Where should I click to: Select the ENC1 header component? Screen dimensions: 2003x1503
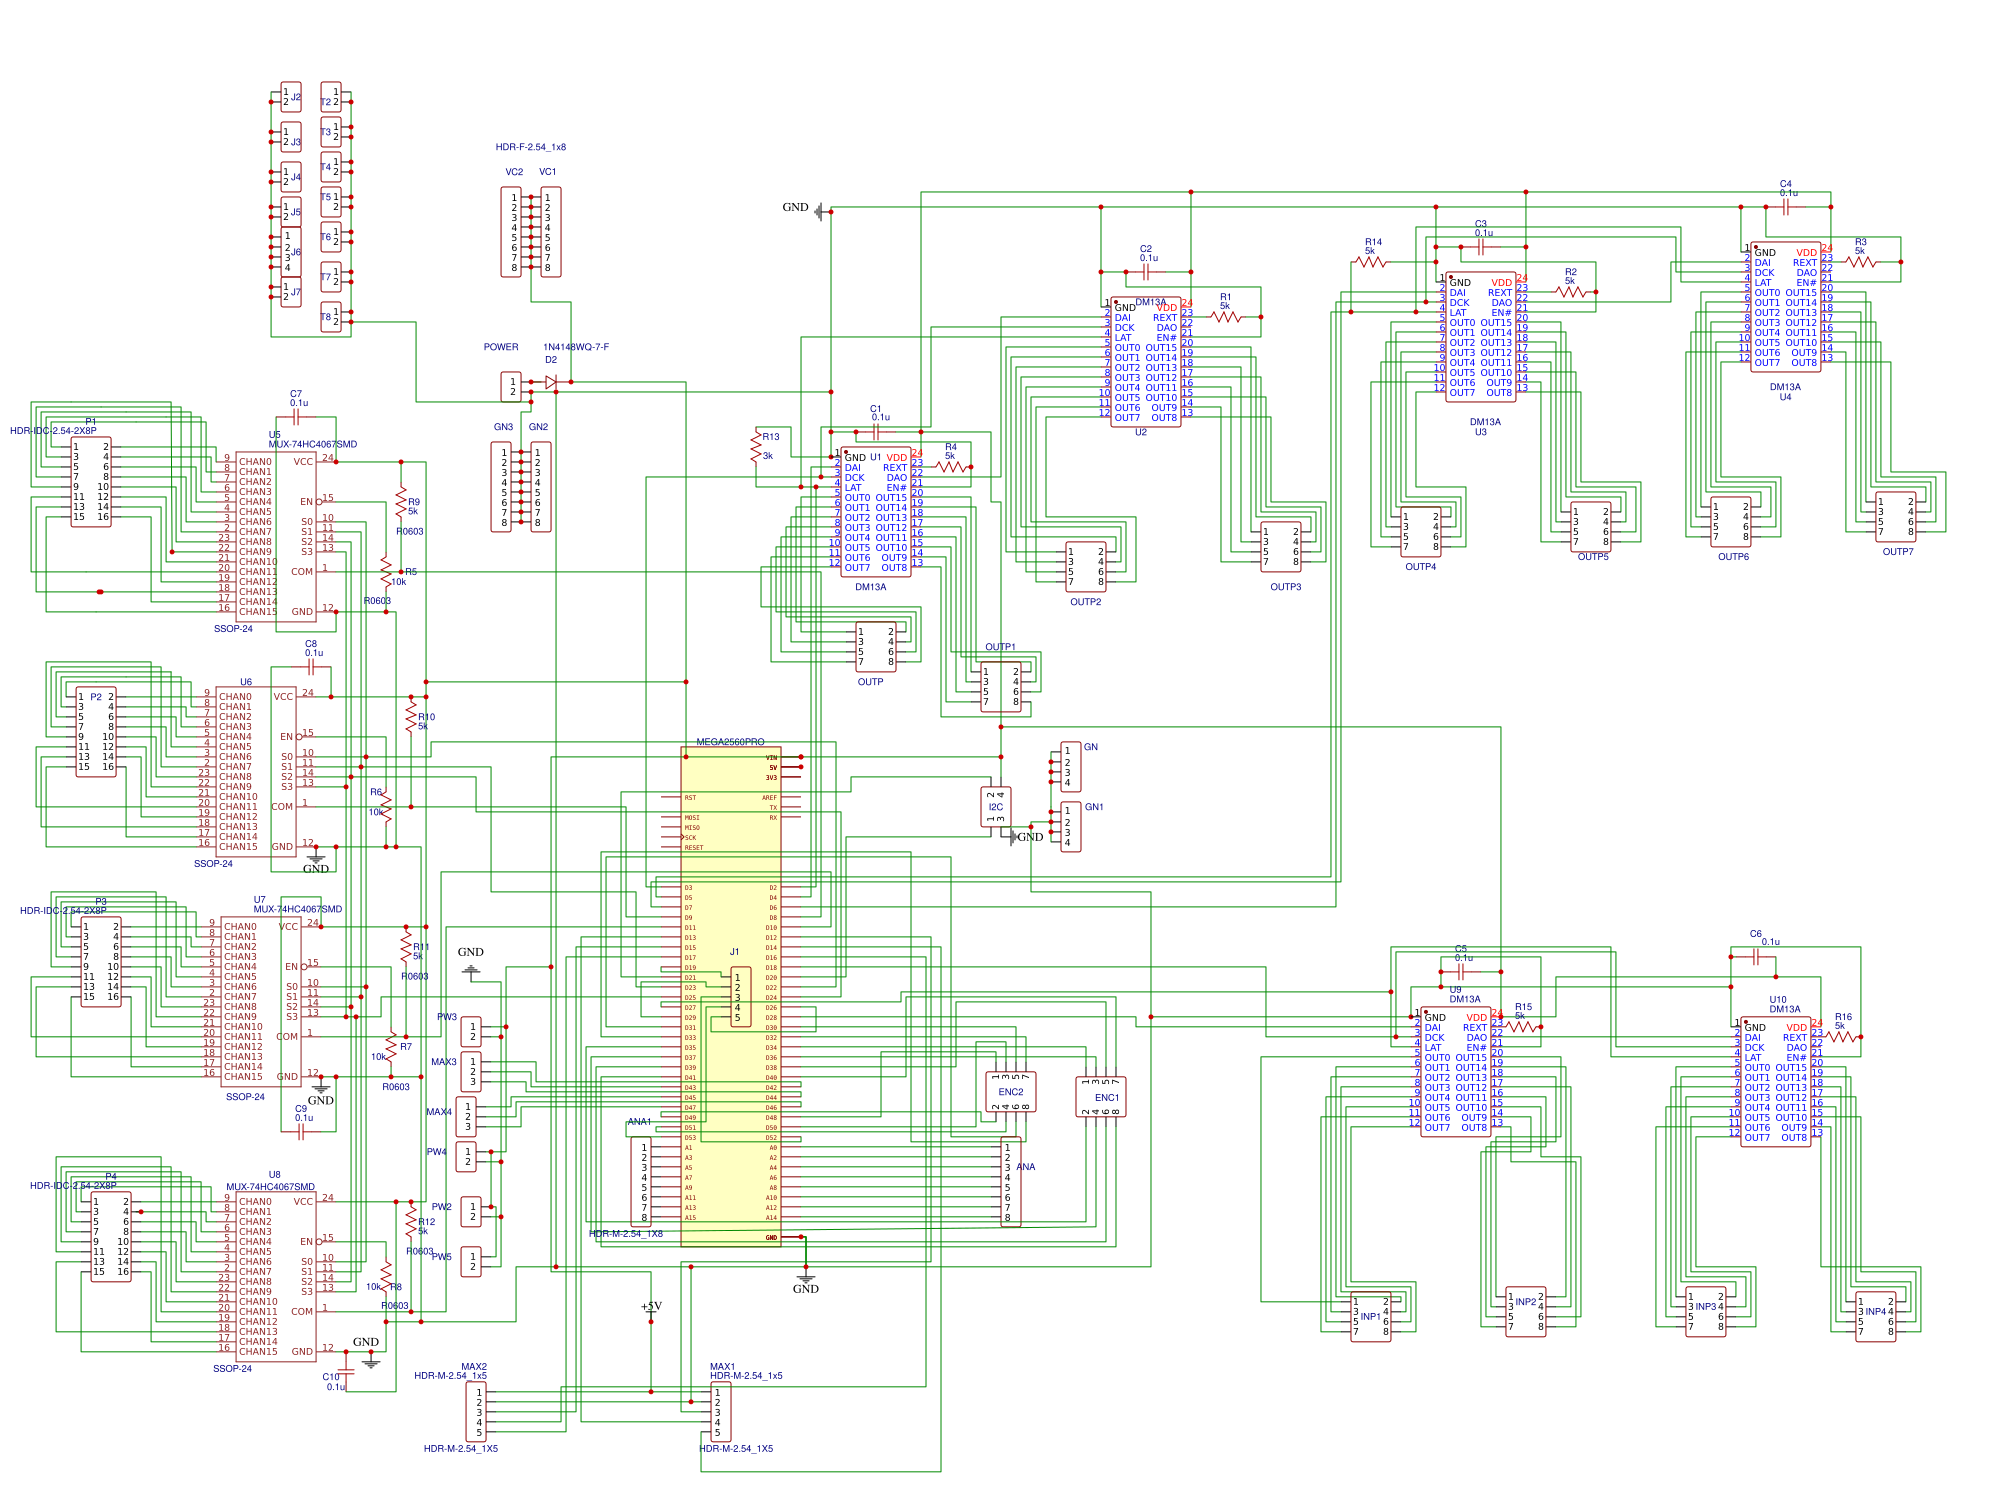1101,1097
